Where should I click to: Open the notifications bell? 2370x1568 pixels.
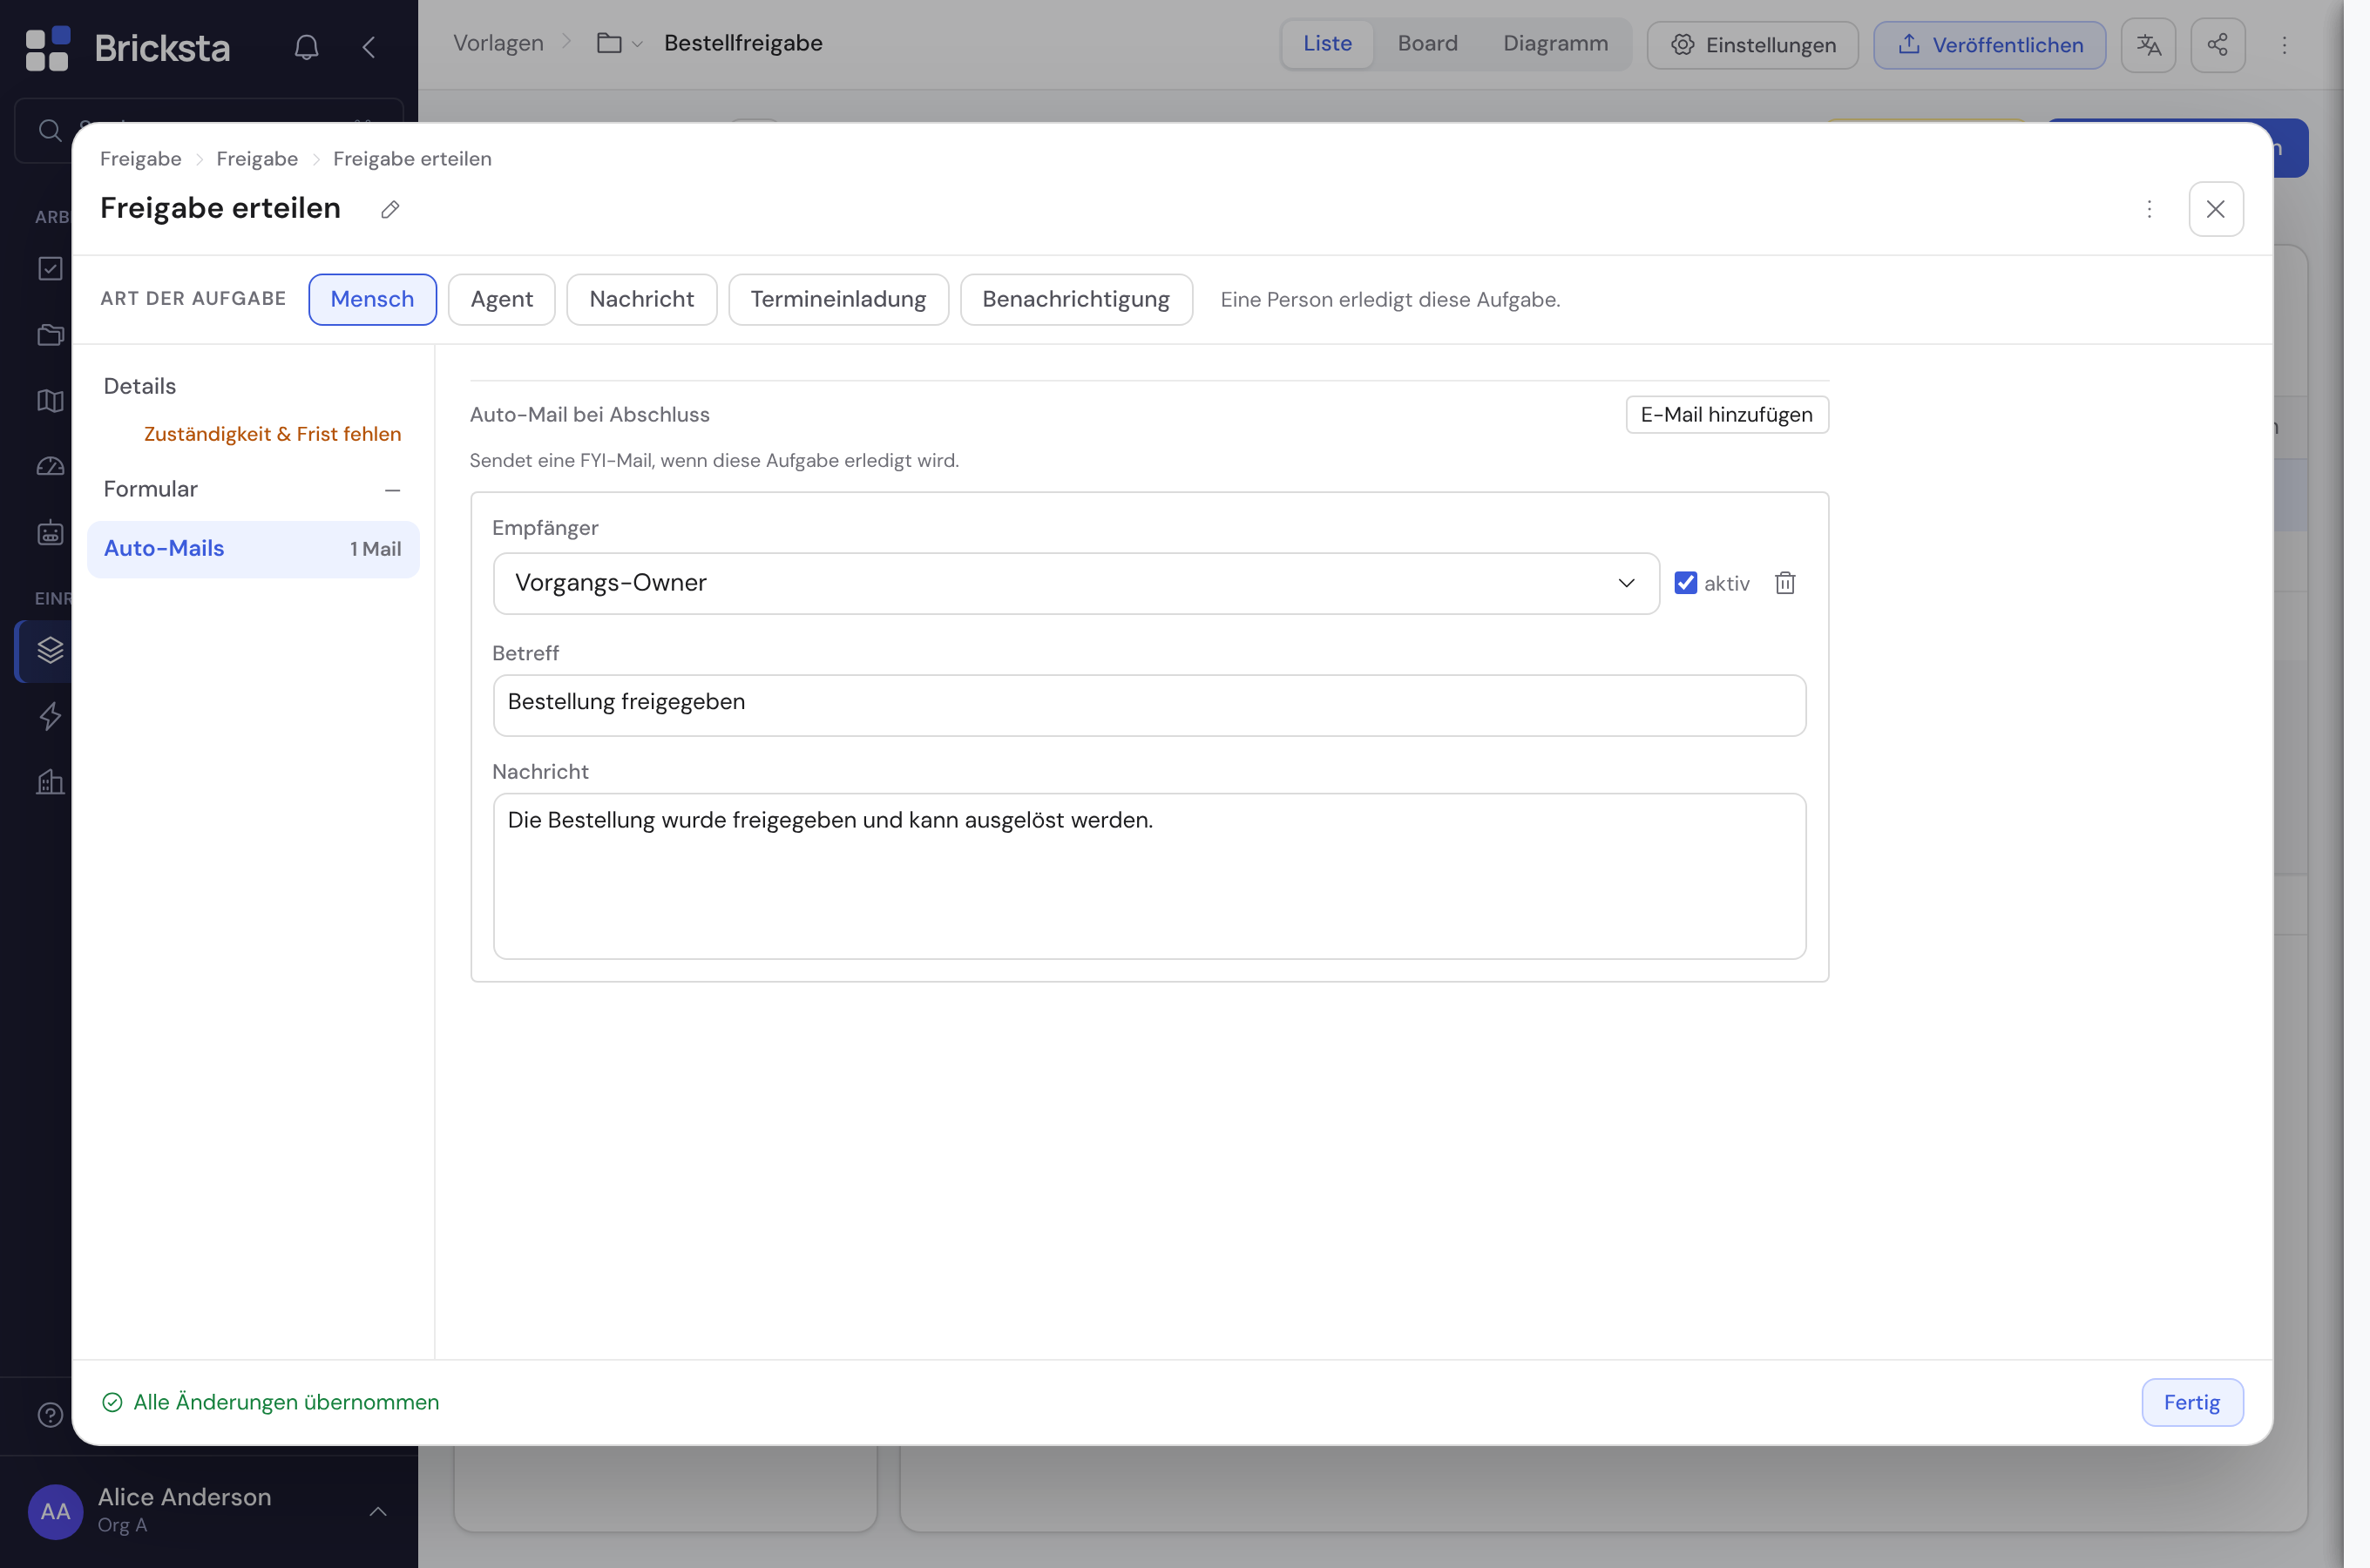tap(306, 47)
